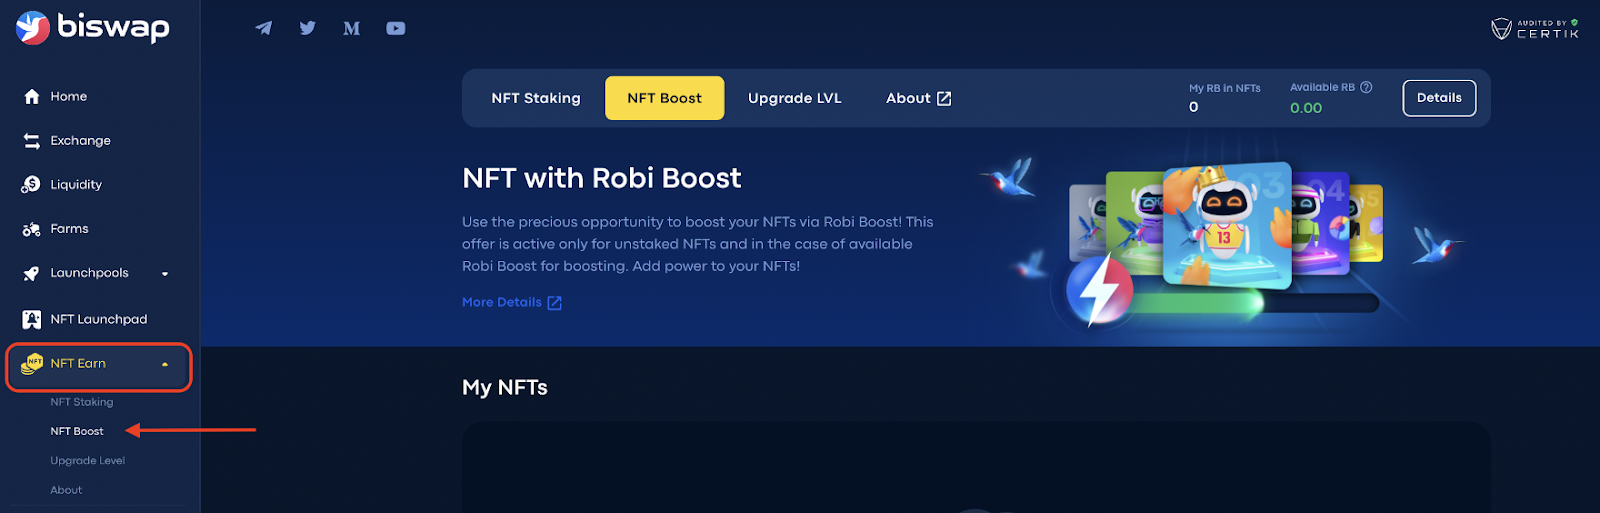Click the robot number 13 NFT card

(x=1227, y=226)
